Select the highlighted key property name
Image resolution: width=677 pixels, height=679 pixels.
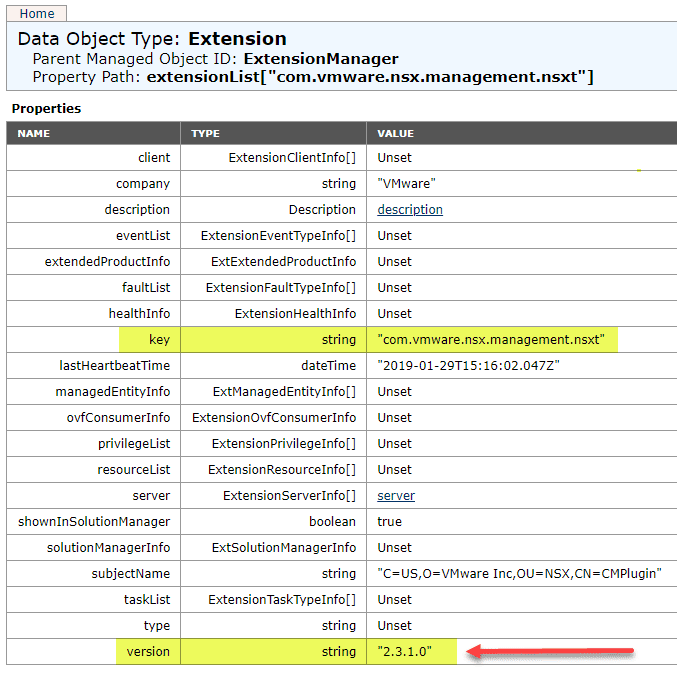click(159, 340)
